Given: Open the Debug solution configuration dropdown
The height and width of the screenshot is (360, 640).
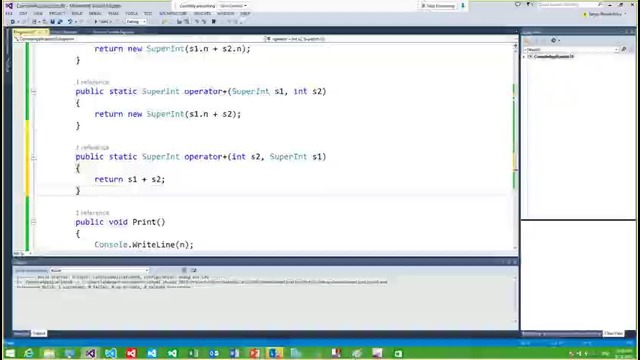Looking at the screenshot, I should 136,22.
